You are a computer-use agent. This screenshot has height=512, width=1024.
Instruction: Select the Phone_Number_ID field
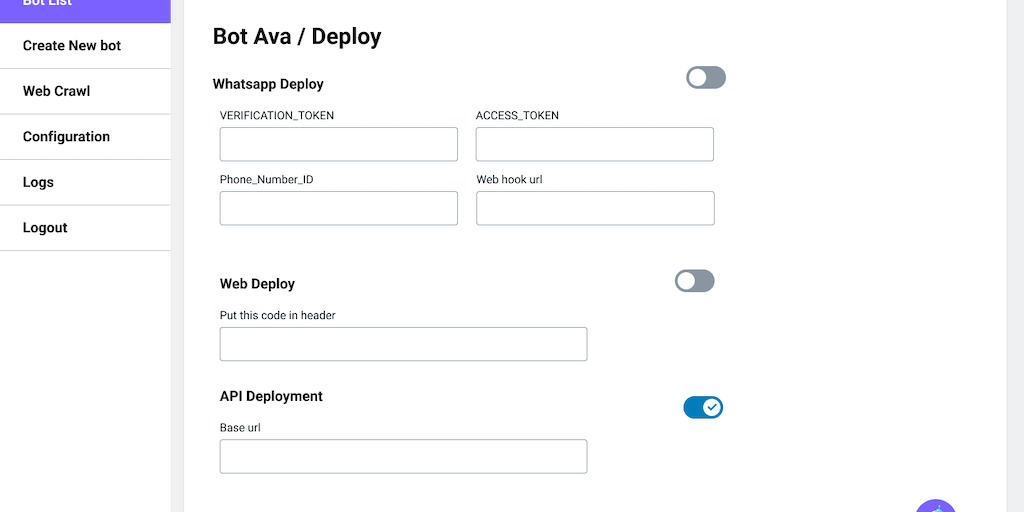tap(338, 208)
